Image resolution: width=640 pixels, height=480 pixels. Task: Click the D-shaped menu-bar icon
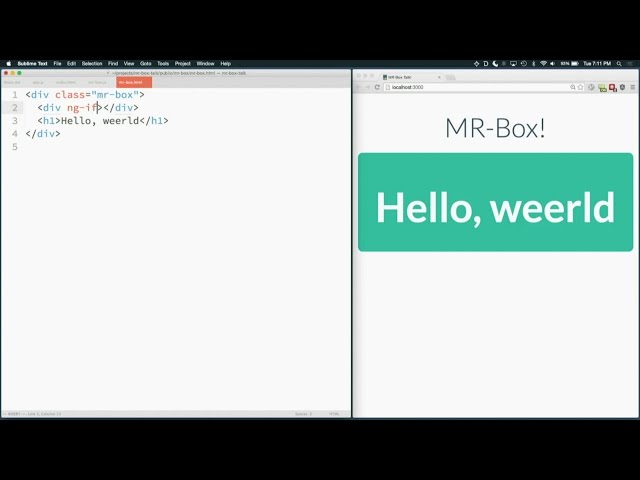coord(486,64)
